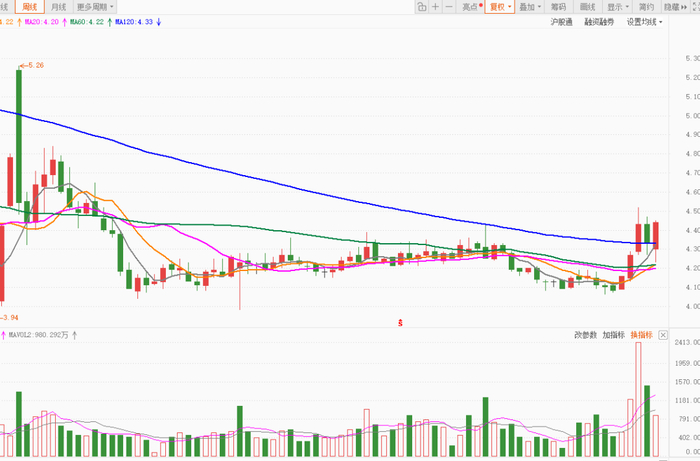Click the red event marker below chart
Image resolution: width=700 pixels, height=461 pixels.
400,323
